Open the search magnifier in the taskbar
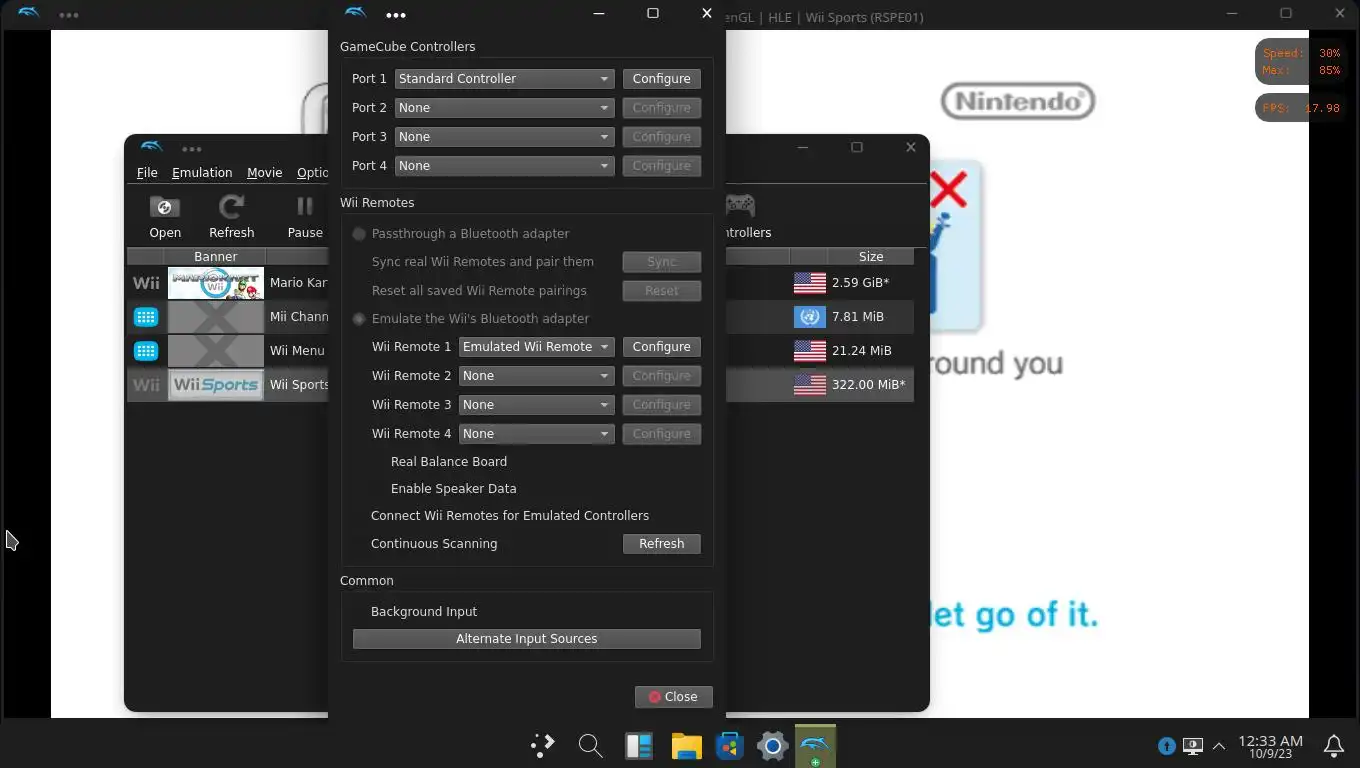This screenshot has width=1360, height=768. tap(590, 746)
